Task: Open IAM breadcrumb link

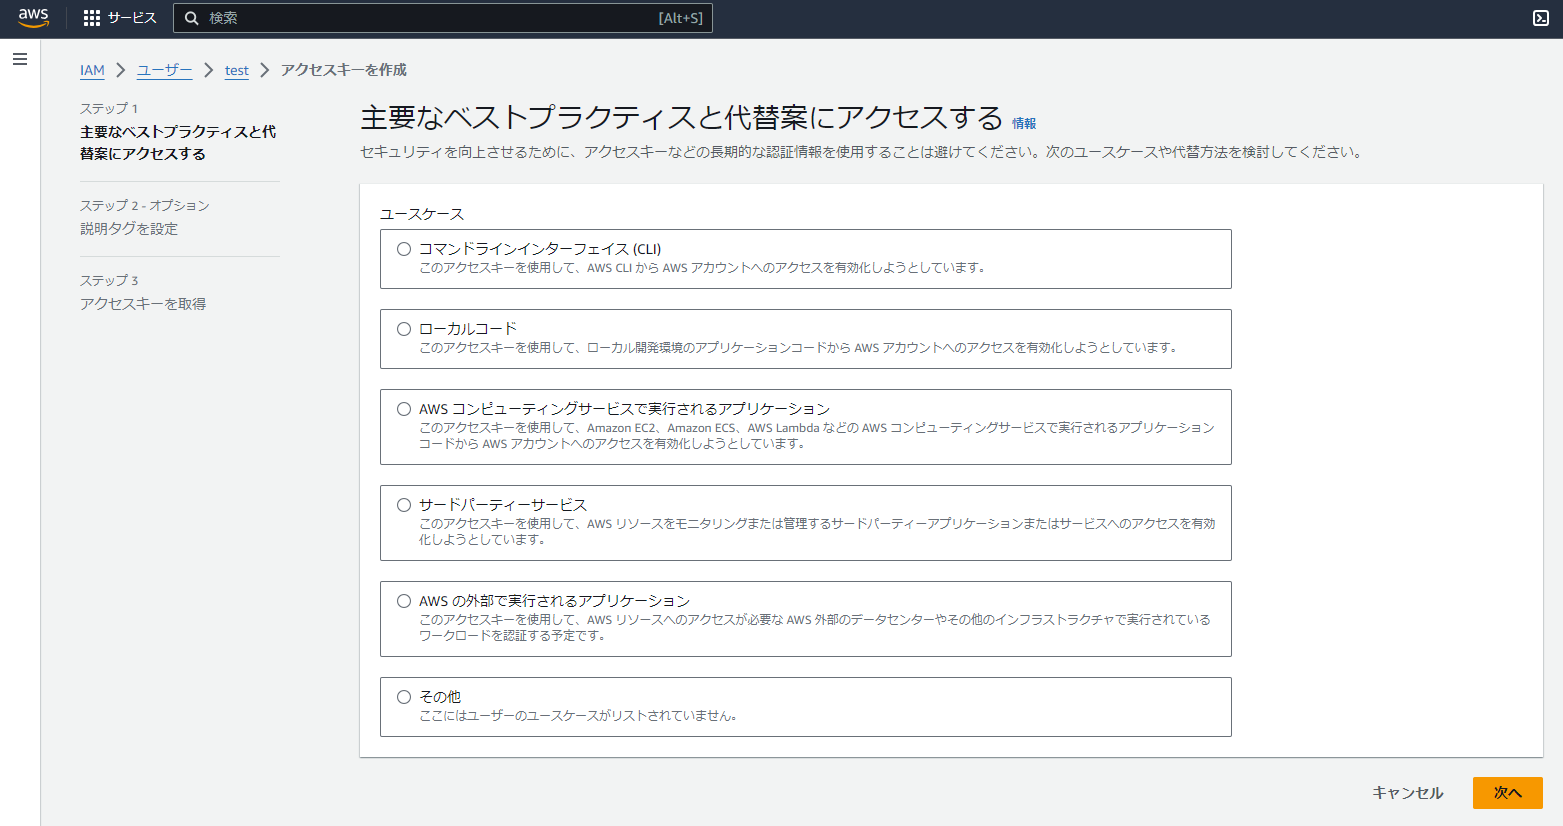Action: [92, 70]
